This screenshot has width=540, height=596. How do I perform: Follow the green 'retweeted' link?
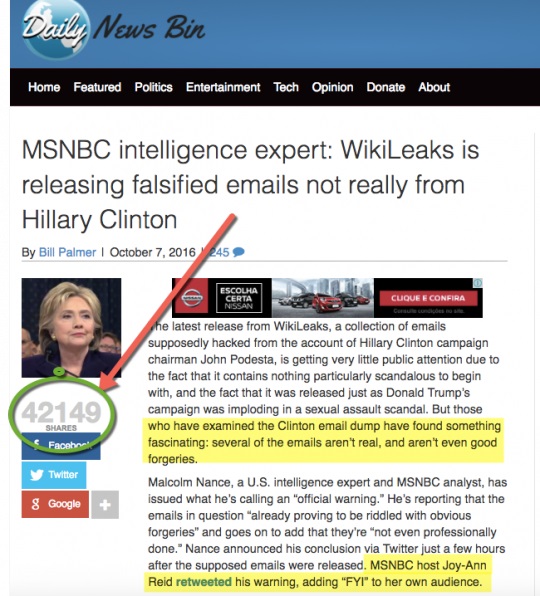tap(204, 582)
